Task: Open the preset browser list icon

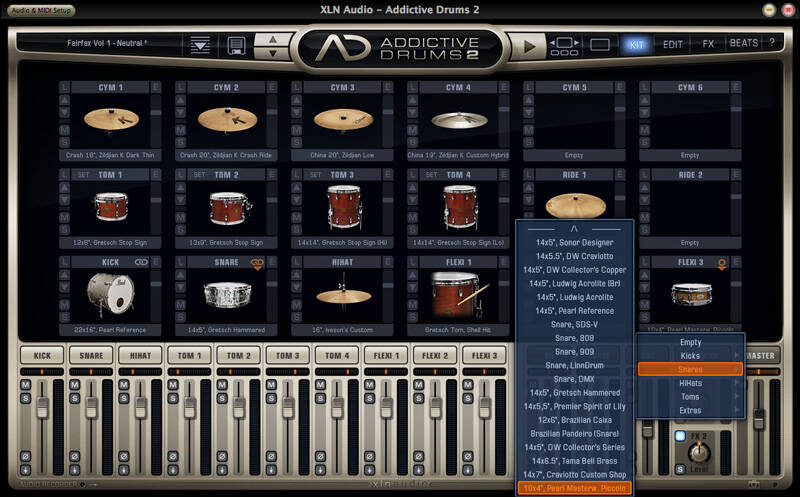Action: click(x=200, y=45)
